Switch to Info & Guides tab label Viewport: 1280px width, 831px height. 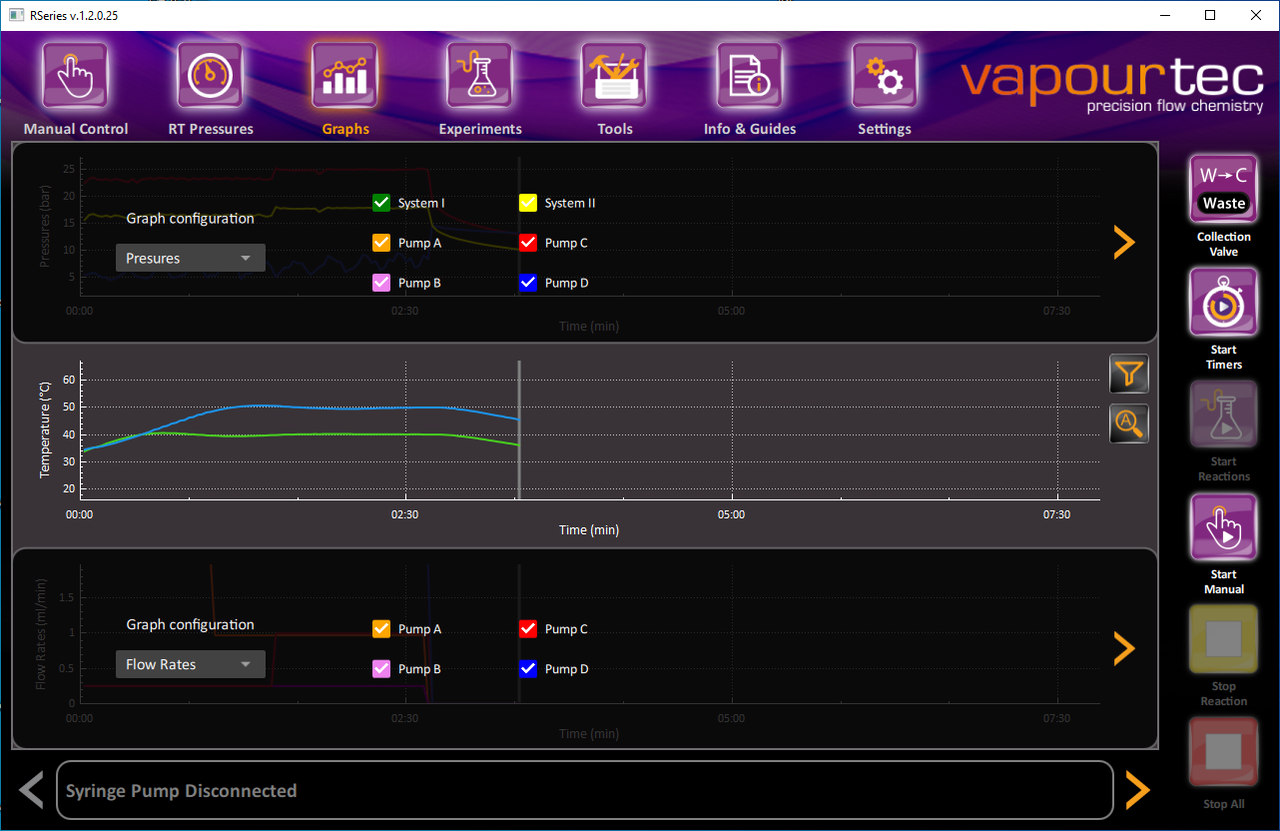[x=750, y=129]
